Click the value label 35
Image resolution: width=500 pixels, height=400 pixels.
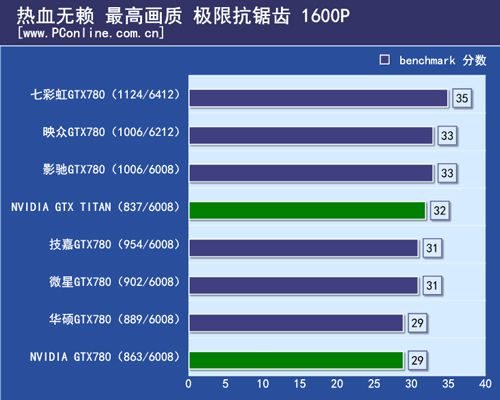click(x=462, y=98)
